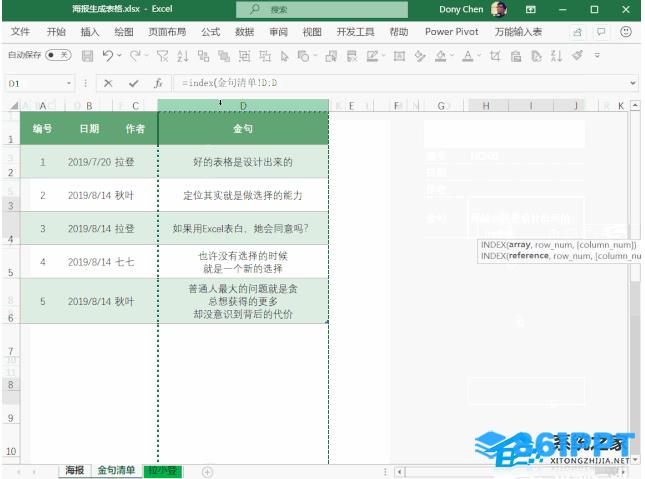The height and width of the screenshot is (479, 645).
Task: Click the shapes icon in quick access toolbar
Action: pos(304,56)
